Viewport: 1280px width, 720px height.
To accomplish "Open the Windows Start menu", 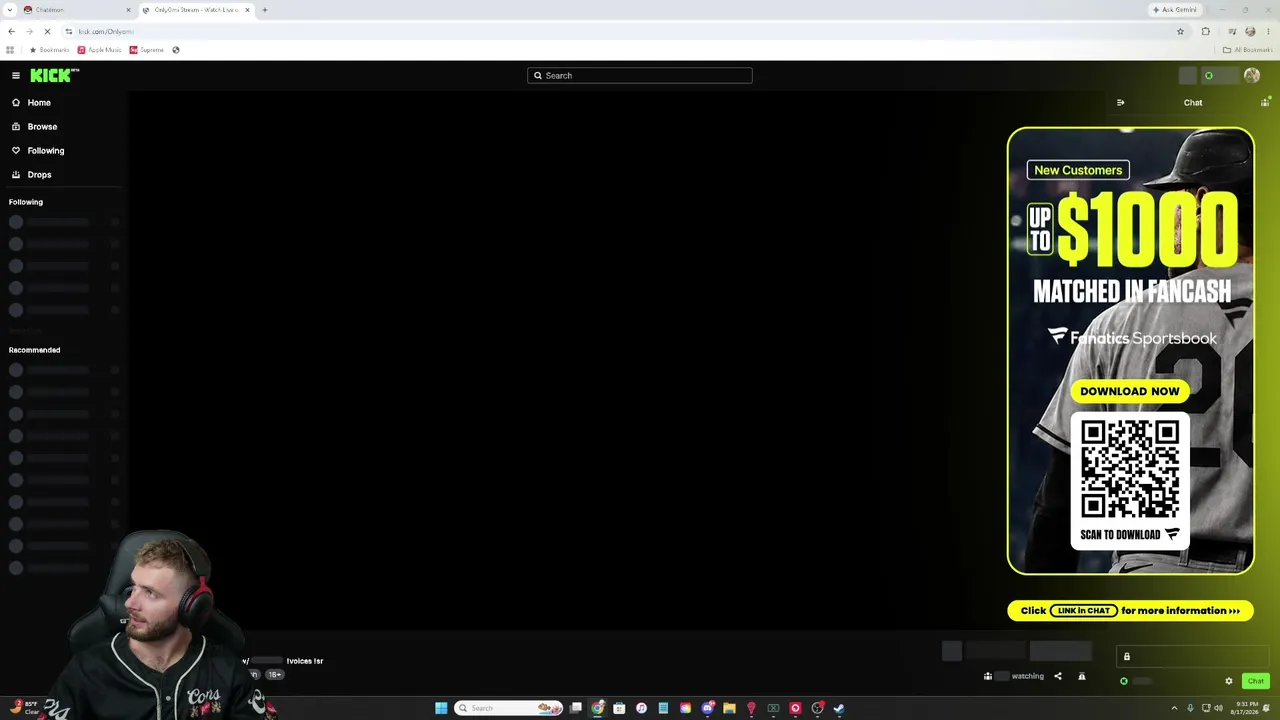I will 441,708.
